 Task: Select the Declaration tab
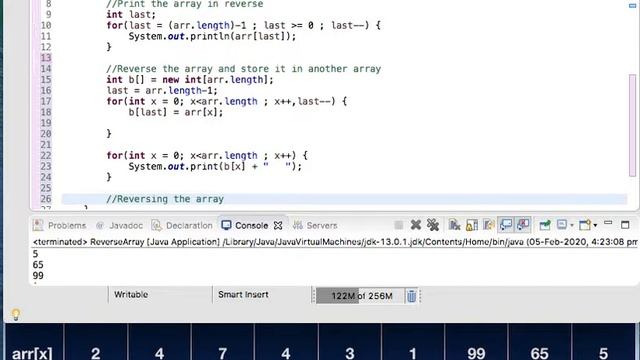pyautogui.click(x=182, y=225)
